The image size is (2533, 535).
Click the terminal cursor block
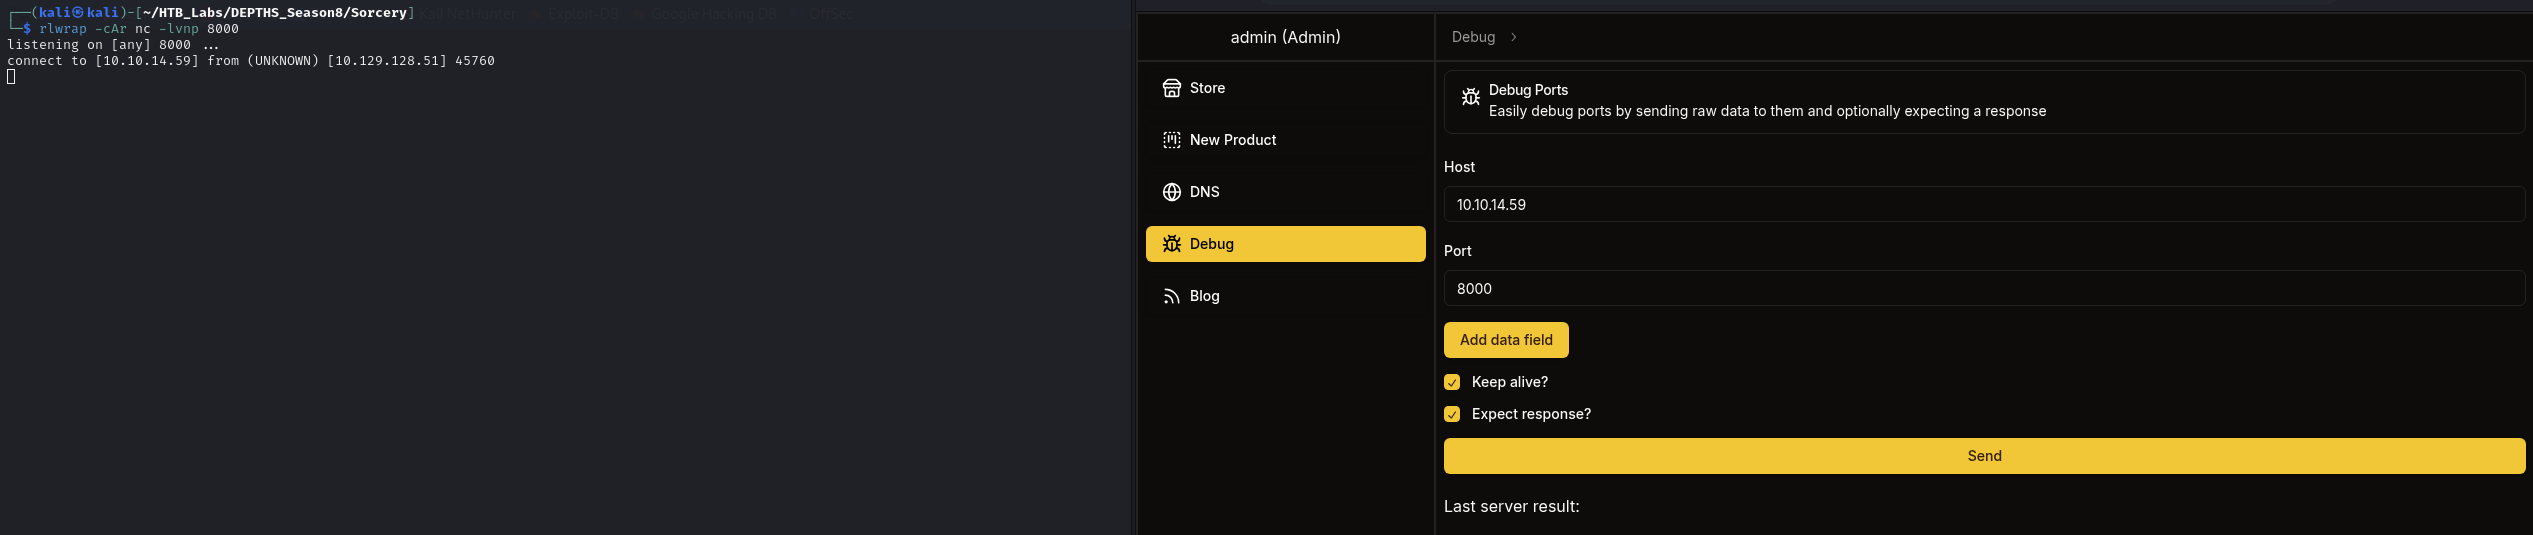tap(11, 77)
